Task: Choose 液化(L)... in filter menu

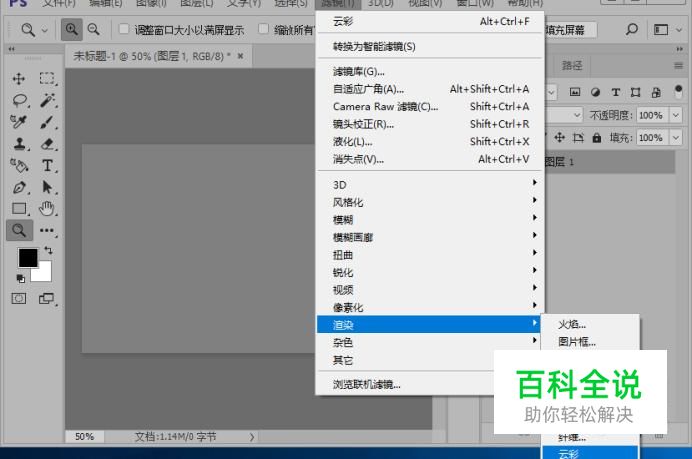Action: (x=431, y=142)
